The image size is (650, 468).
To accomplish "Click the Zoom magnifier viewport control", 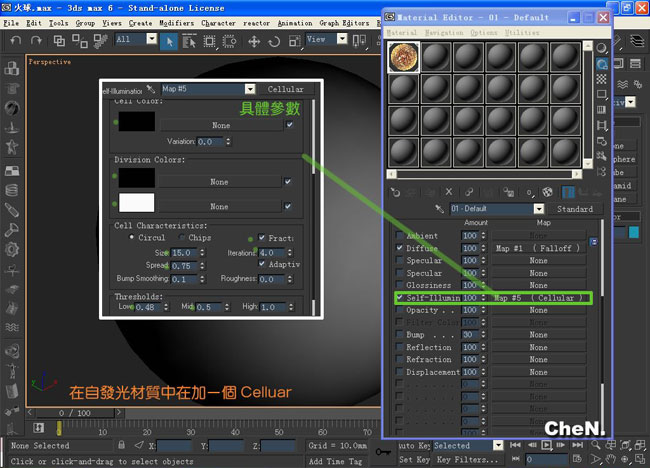I will click(x=596, y=445).
